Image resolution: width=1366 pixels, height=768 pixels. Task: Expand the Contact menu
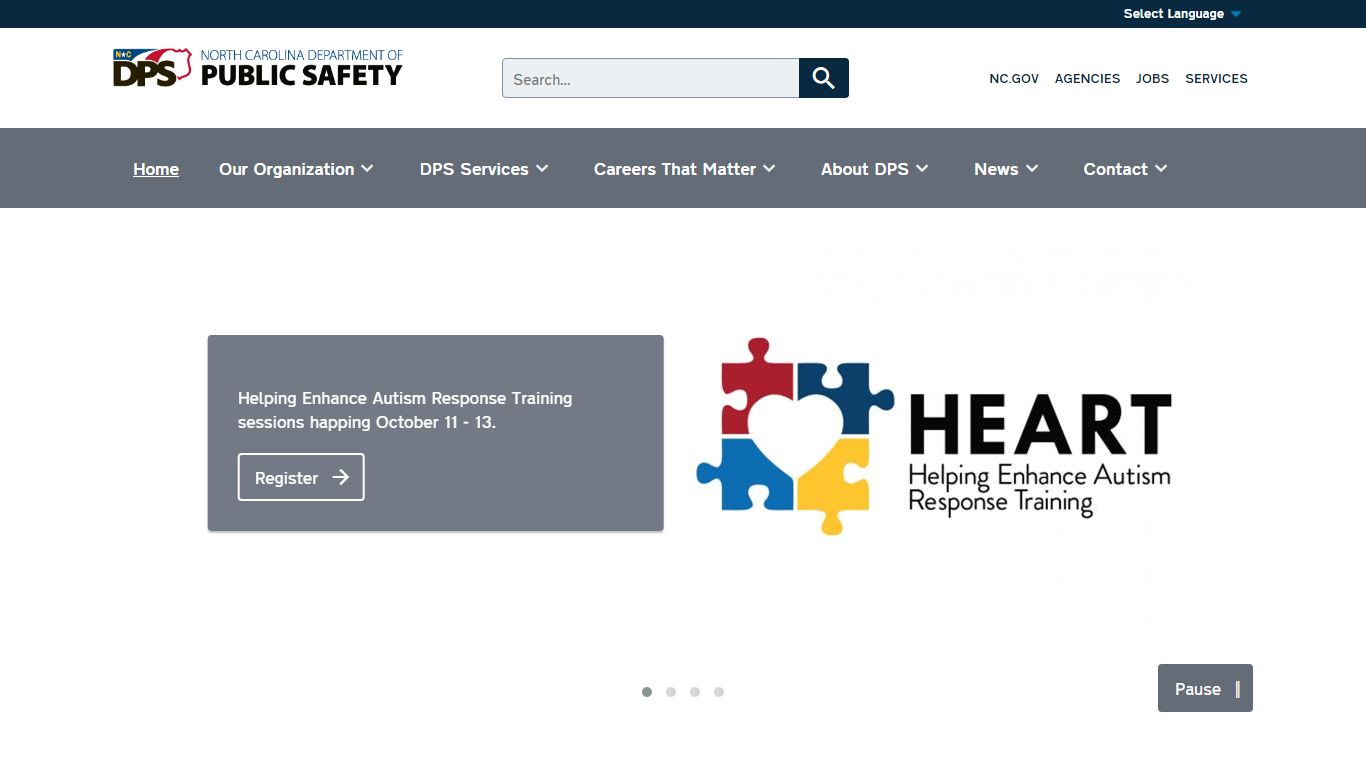coord(1126,169)
